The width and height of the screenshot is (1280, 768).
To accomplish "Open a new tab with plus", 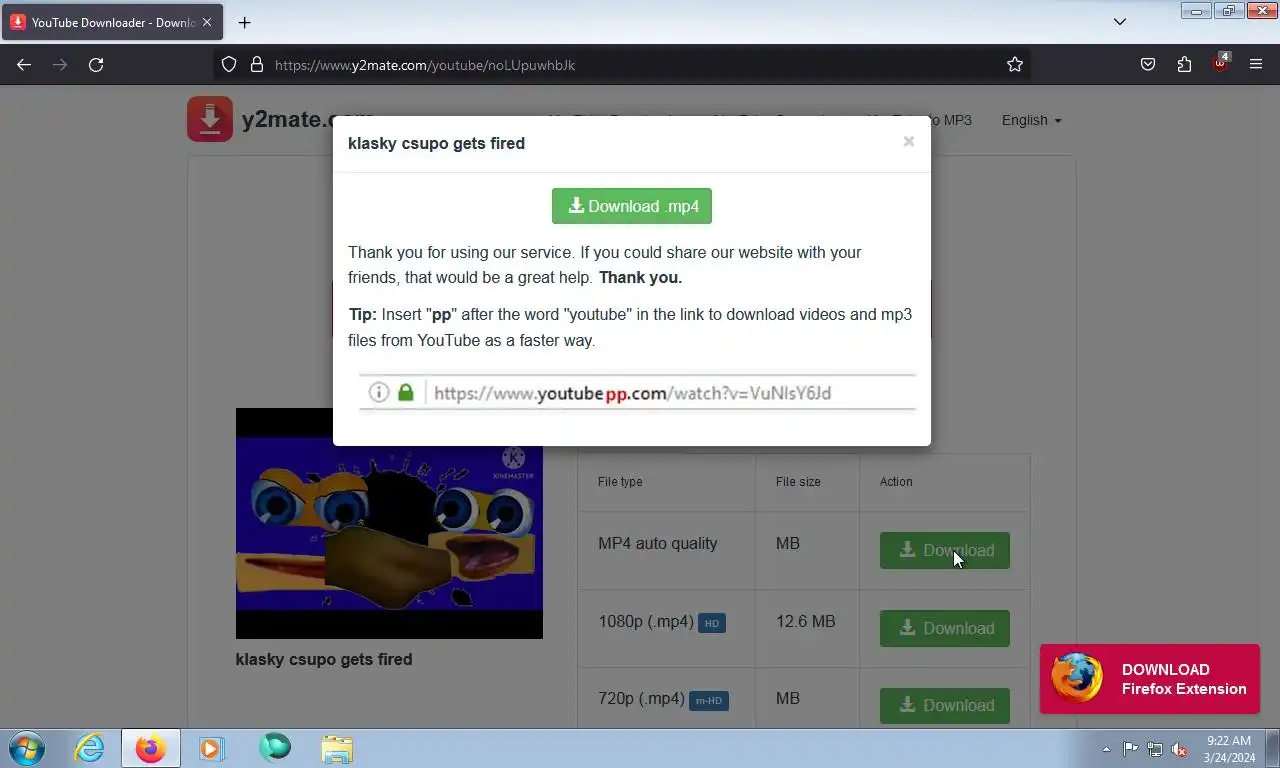I will (x=244, y=22).
